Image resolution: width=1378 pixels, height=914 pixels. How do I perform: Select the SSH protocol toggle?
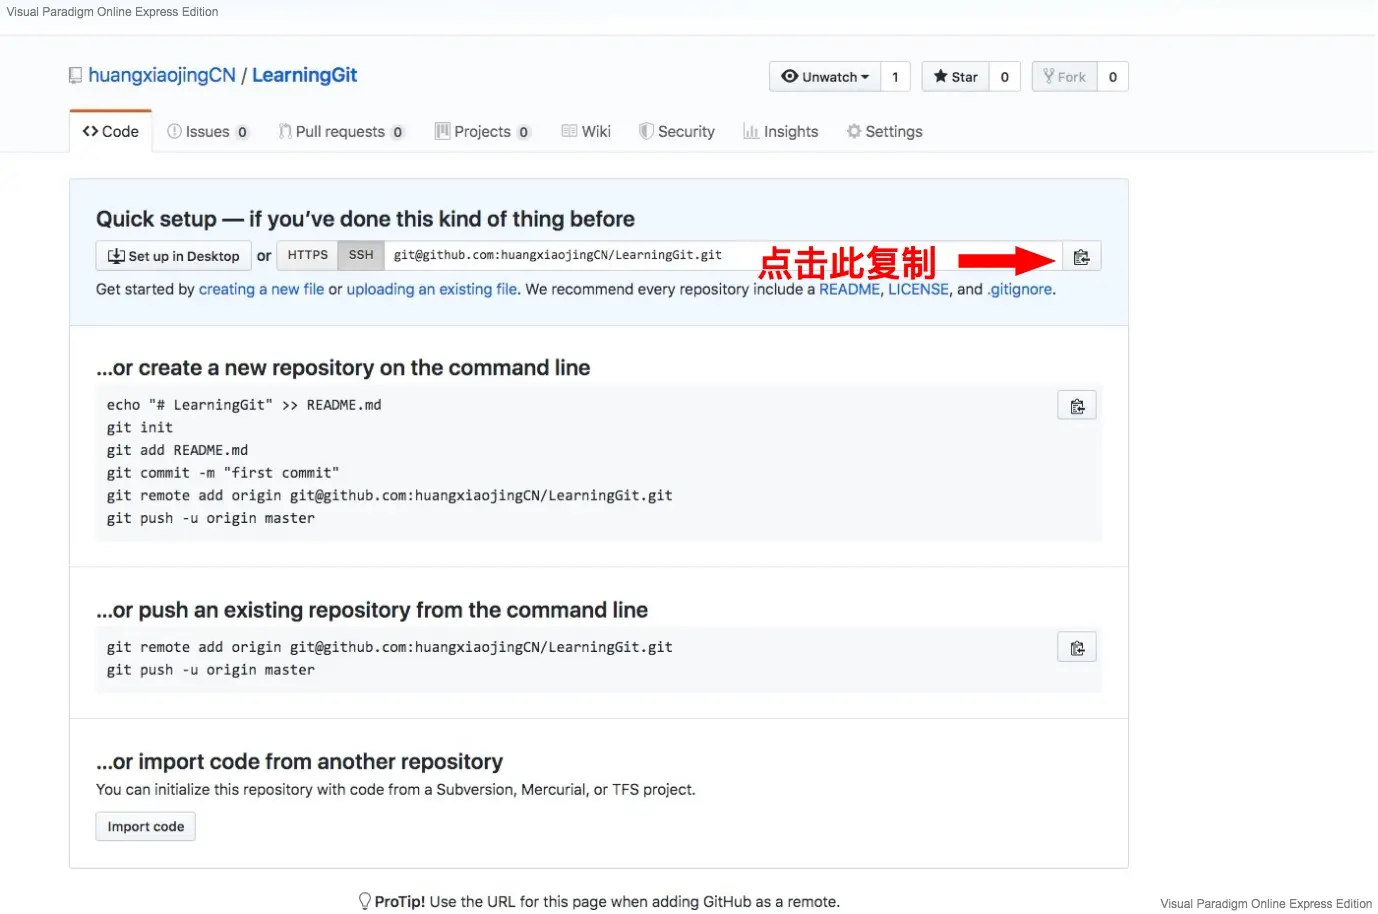coord(361,256)
